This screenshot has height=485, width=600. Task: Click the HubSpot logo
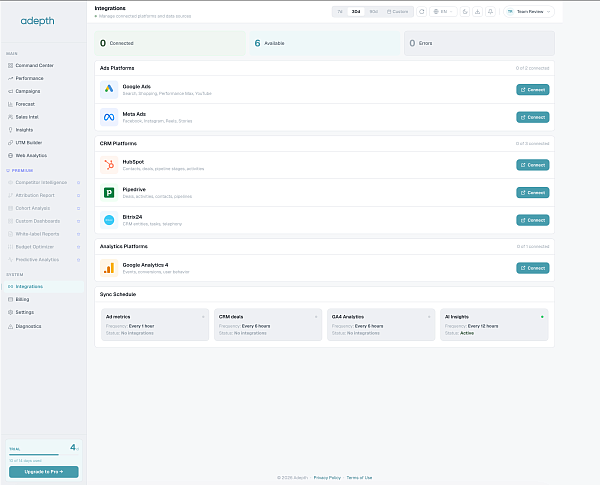(109, 165)
